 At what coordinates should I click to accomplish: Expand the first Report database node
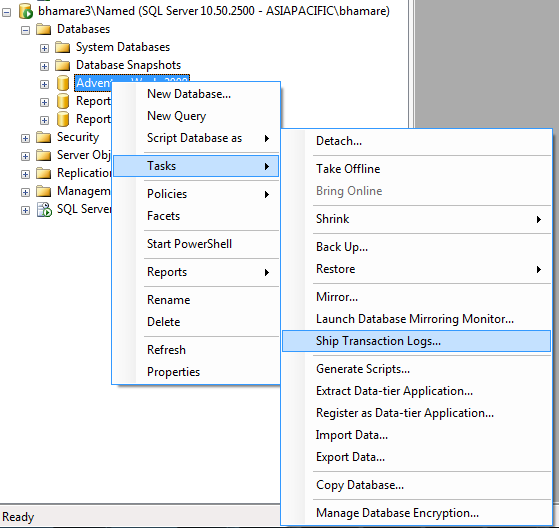point(44,102)
